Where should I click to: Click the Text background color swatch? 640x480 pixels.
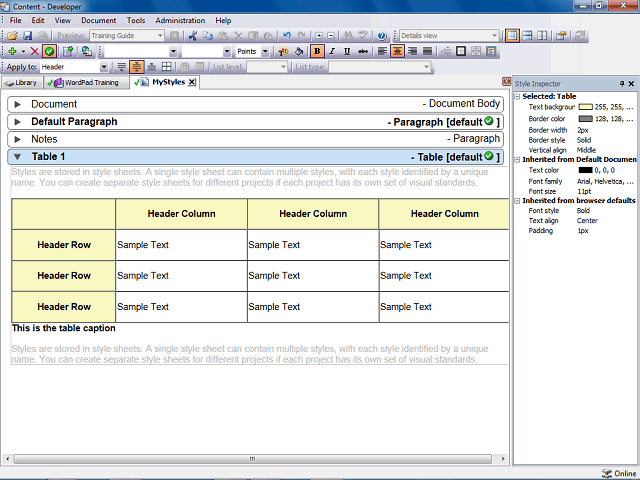(585, 107)
